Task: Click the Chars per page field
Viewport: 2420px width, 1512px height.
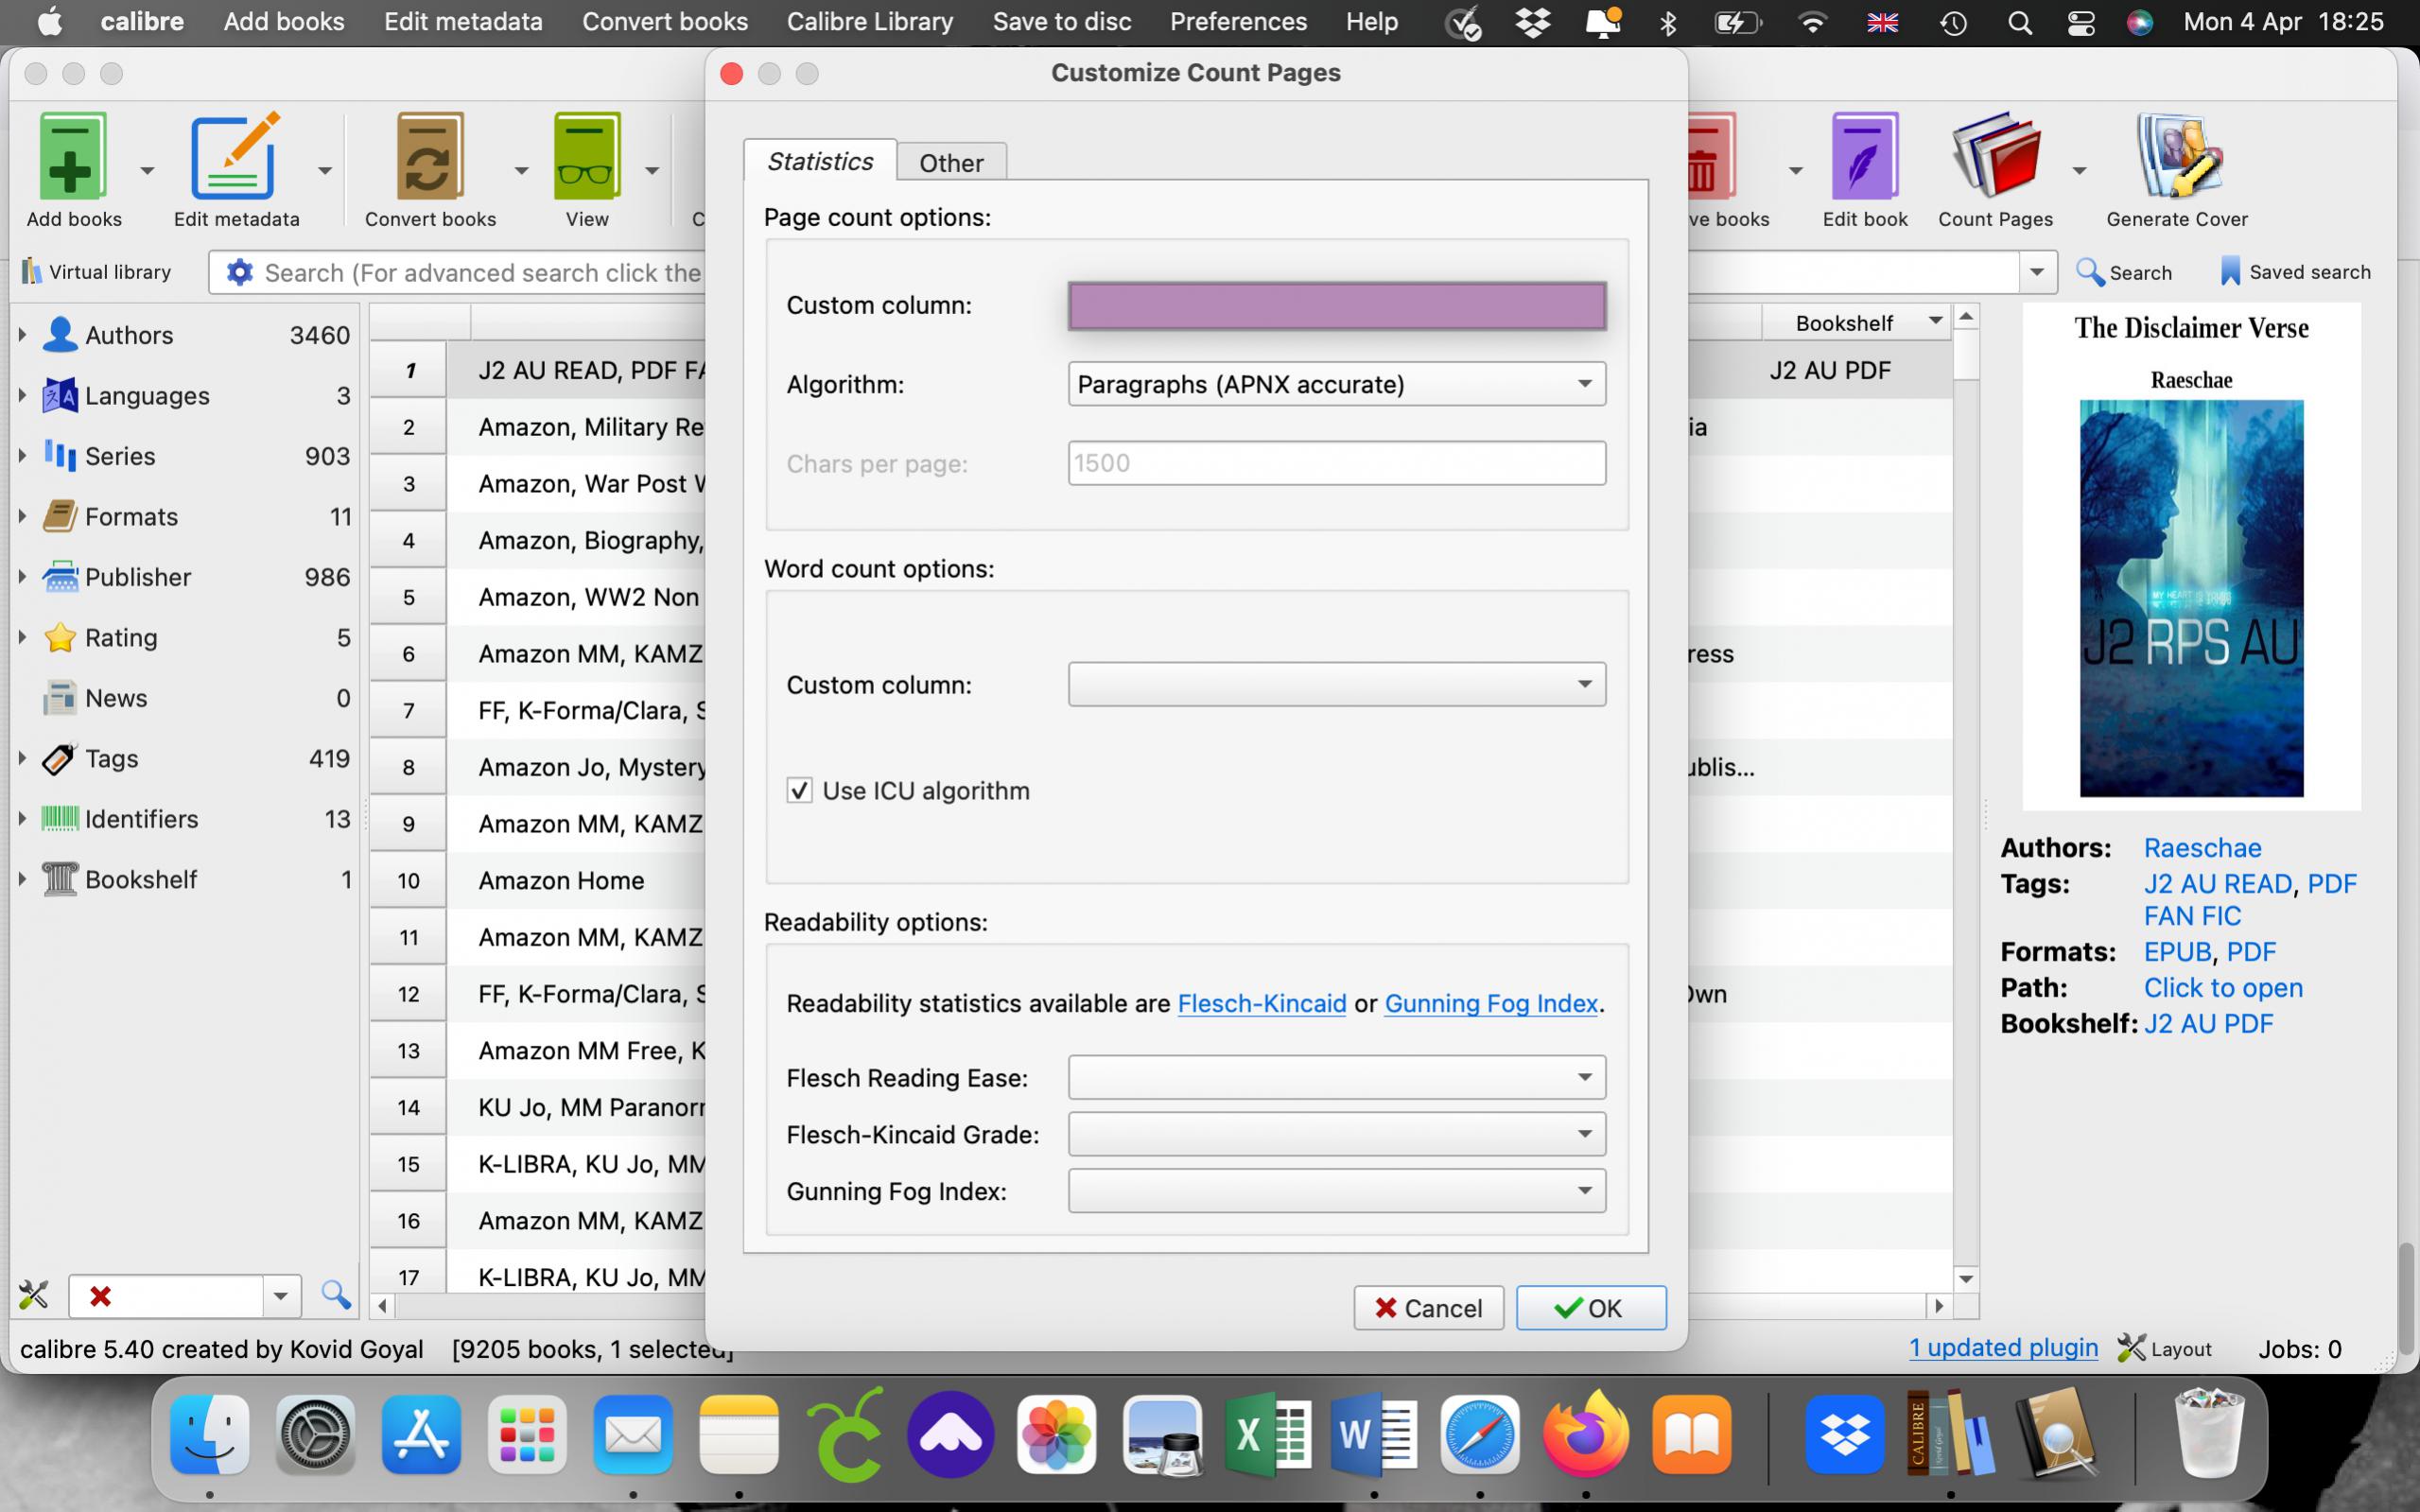Action: [x=1336, y=463]
